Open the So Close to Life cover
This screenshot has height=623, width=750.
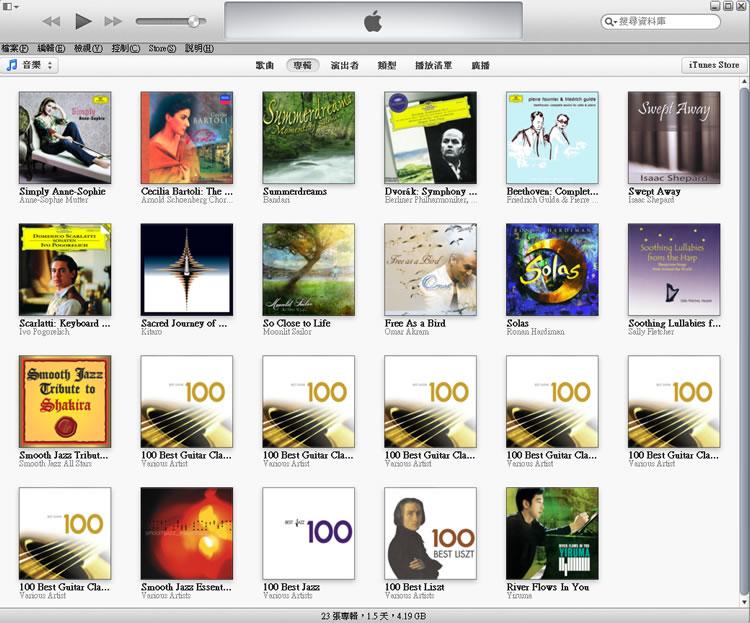(x=309, y=269)
